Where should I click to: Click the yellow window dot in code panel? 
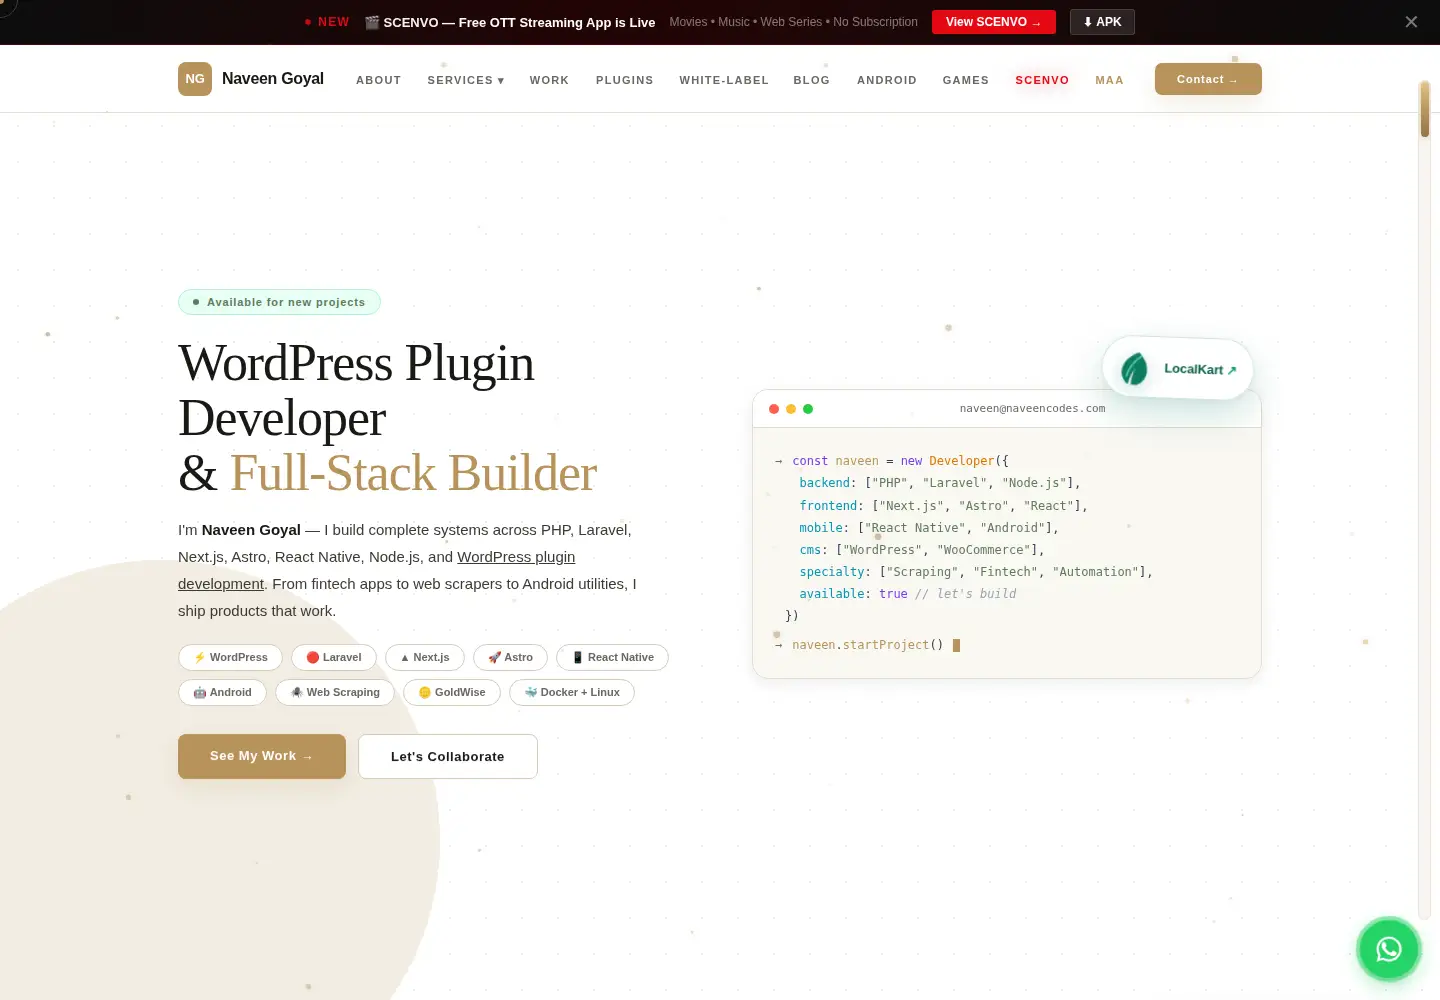[x=791, y=409]
